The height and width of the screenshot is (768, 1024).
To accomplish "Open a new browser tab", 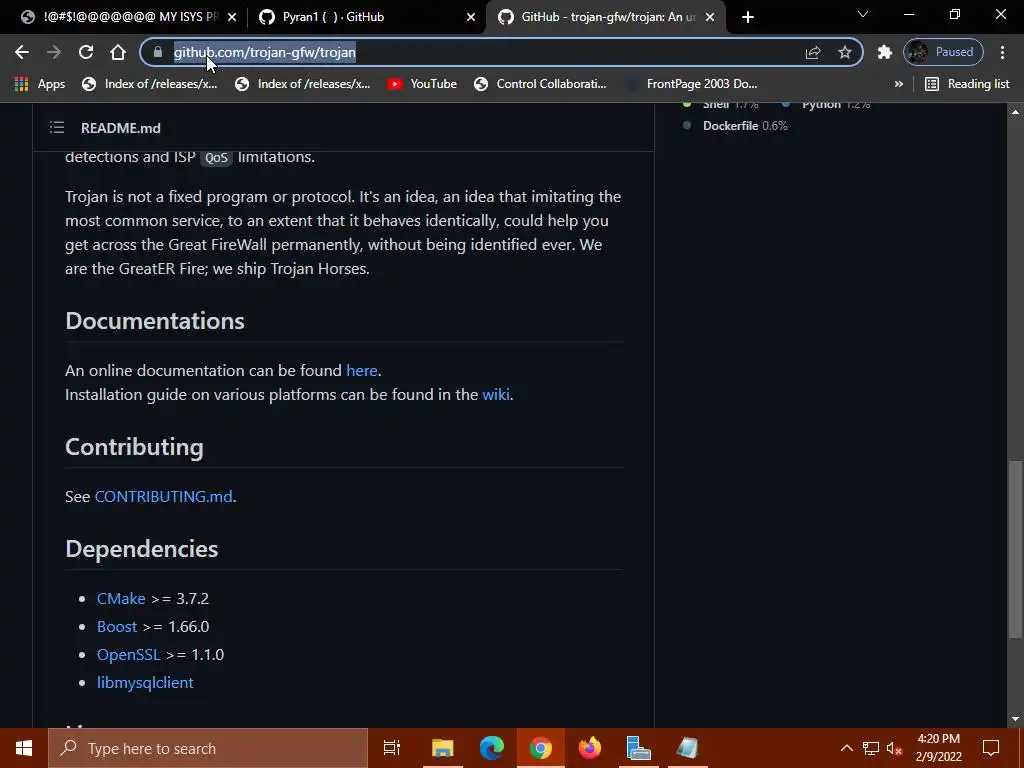I will coord(748,17).
